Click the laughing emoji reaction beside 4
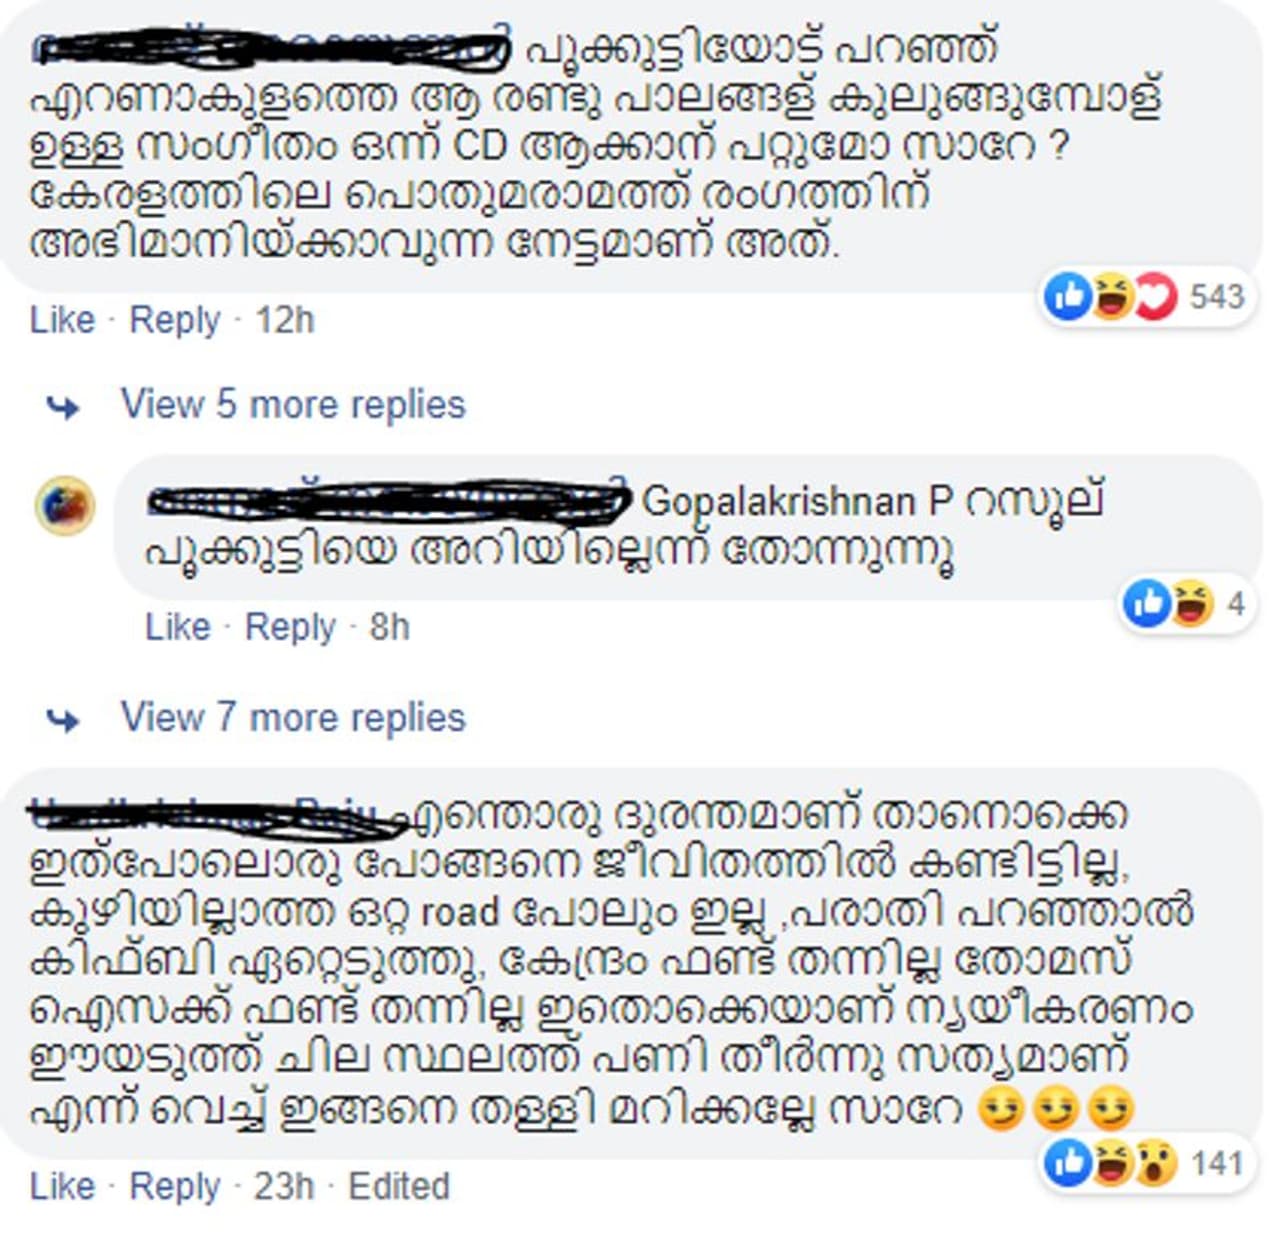The image size is (1280, 1253). 1190,604
